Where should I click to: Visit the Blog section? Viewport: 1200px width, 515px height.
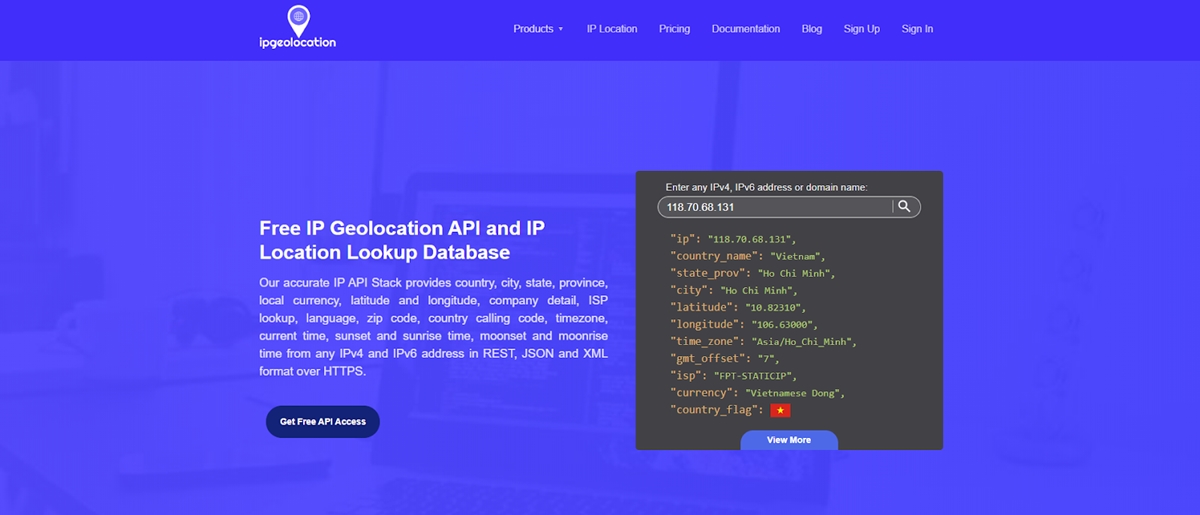(811, 29)
